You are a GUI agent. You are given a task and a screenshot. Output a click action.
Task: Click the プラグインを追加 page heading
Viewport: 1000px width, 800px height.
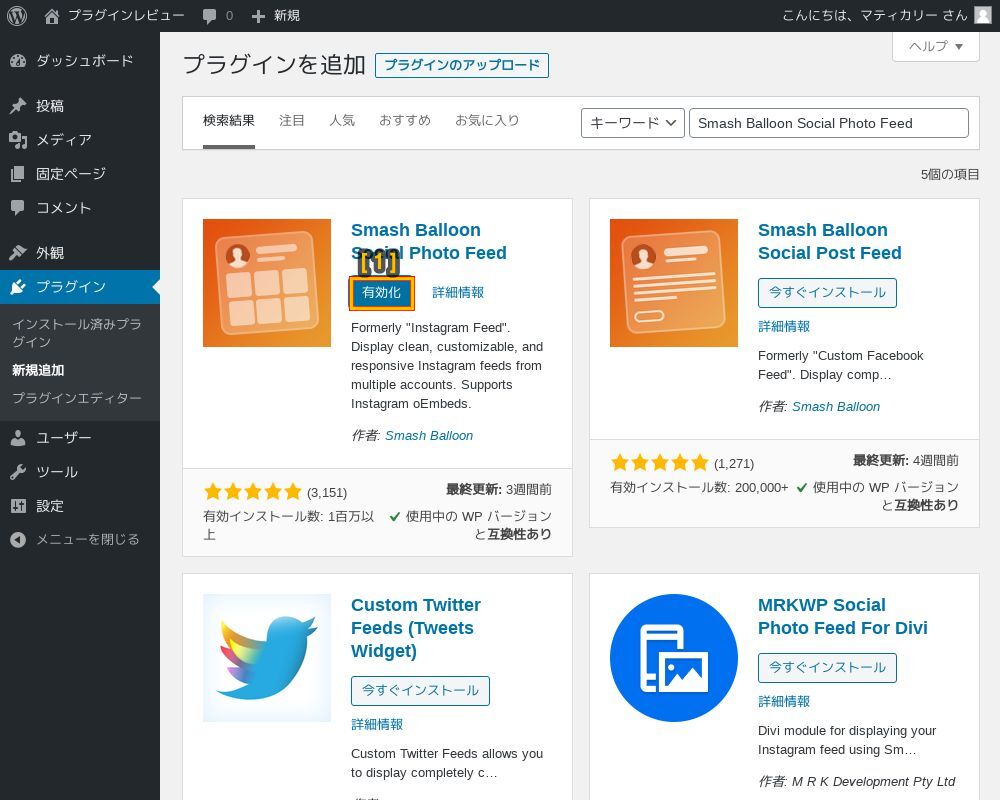[274, 65]
